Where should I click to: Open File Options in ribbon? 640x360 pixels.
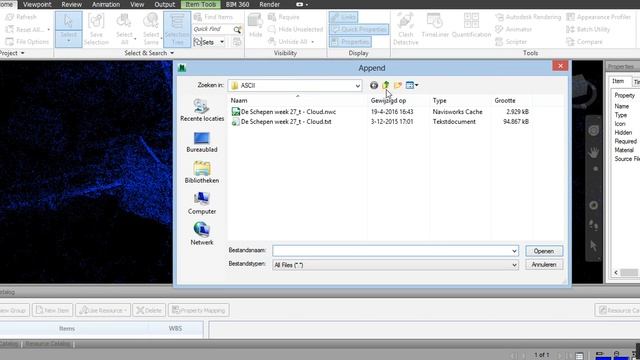[x=27, y=42]
